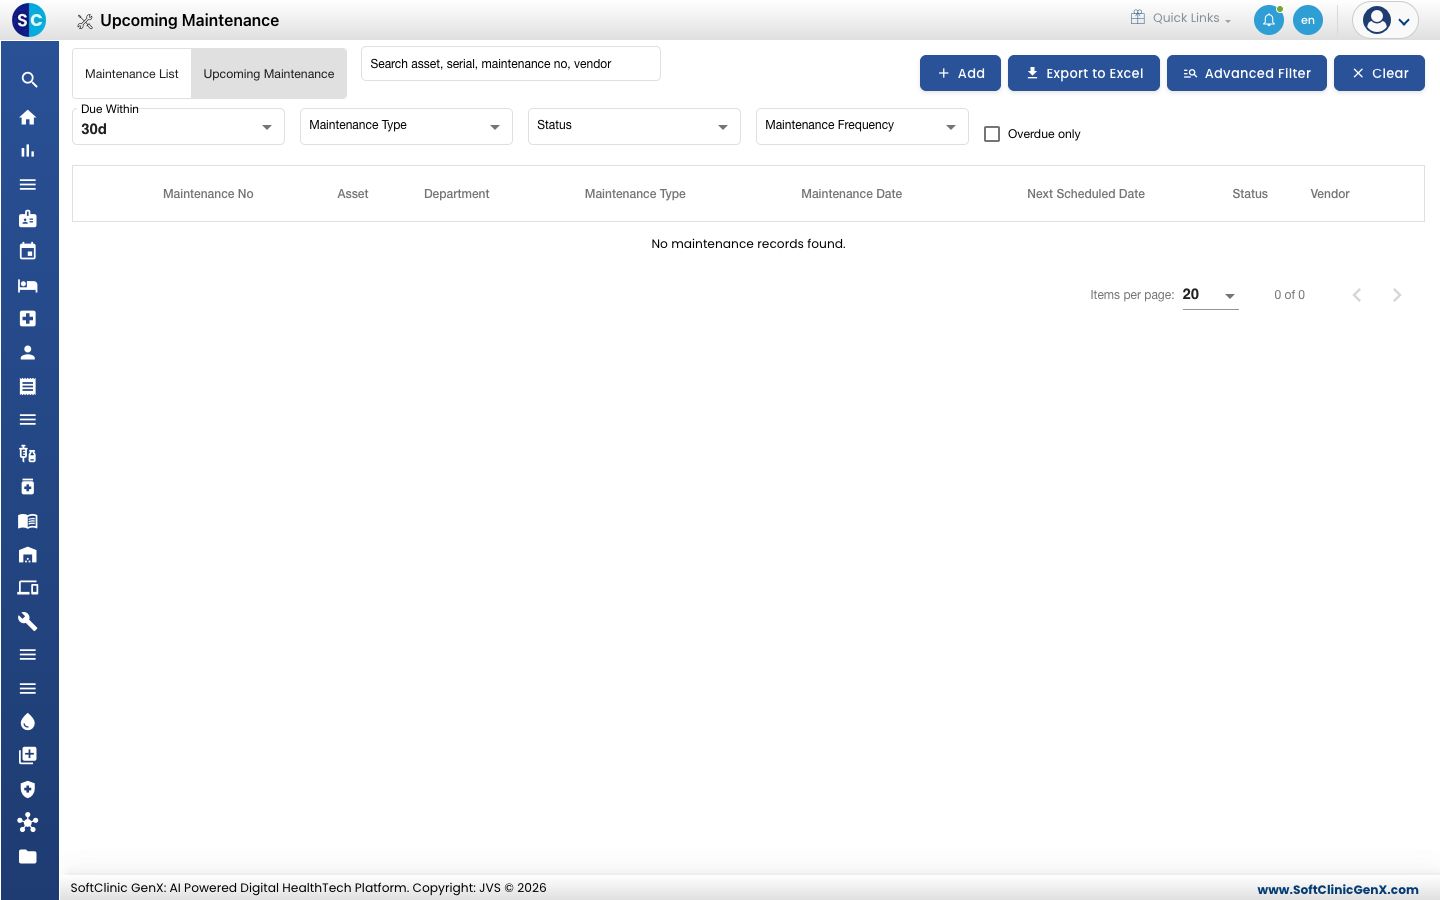Viewport: 1440px width, 900px height.
Task: Open the warehouse icon in the sidebar
Action: [28, 554]
